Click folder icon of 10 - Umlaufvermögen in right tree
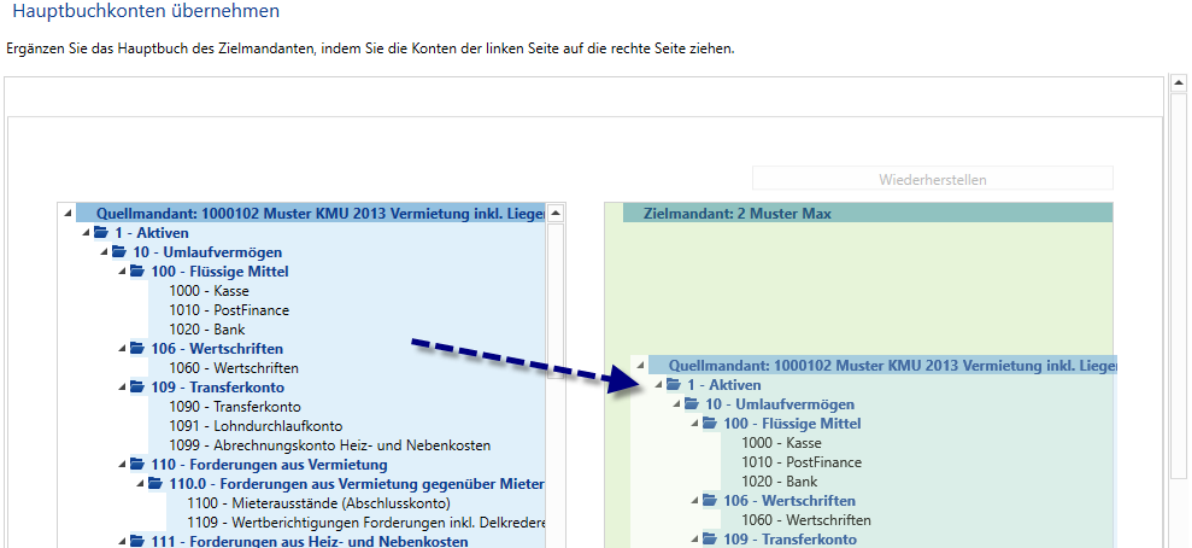This screenshot has height=548, width=1192. [692, 404]
